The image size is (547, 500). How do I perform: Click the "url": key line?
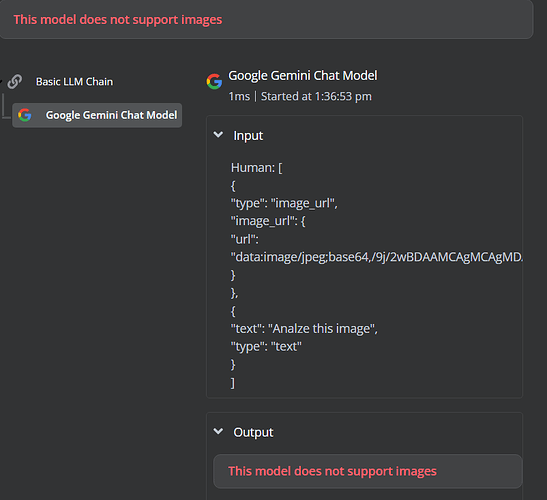click(245, 239)
